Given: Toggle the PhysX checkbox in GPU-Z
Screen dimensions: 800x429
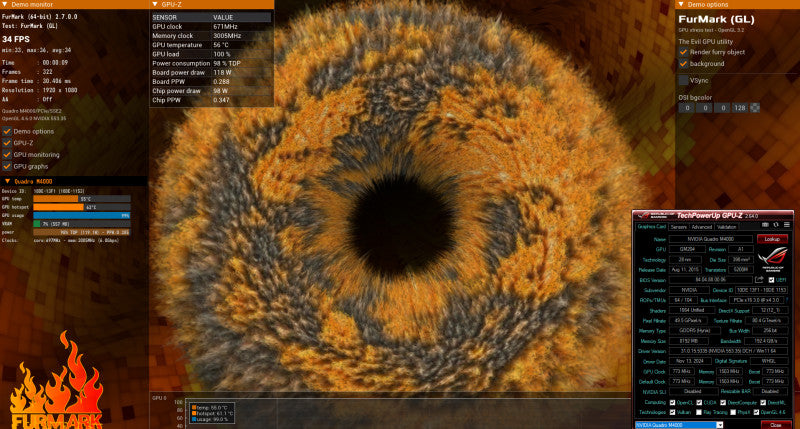Looking at the screenshot, I should [733, 412].
